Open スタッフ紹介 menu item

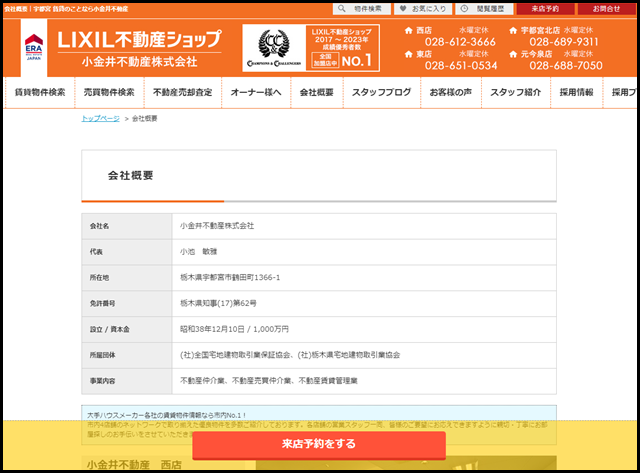coord(516,93)
